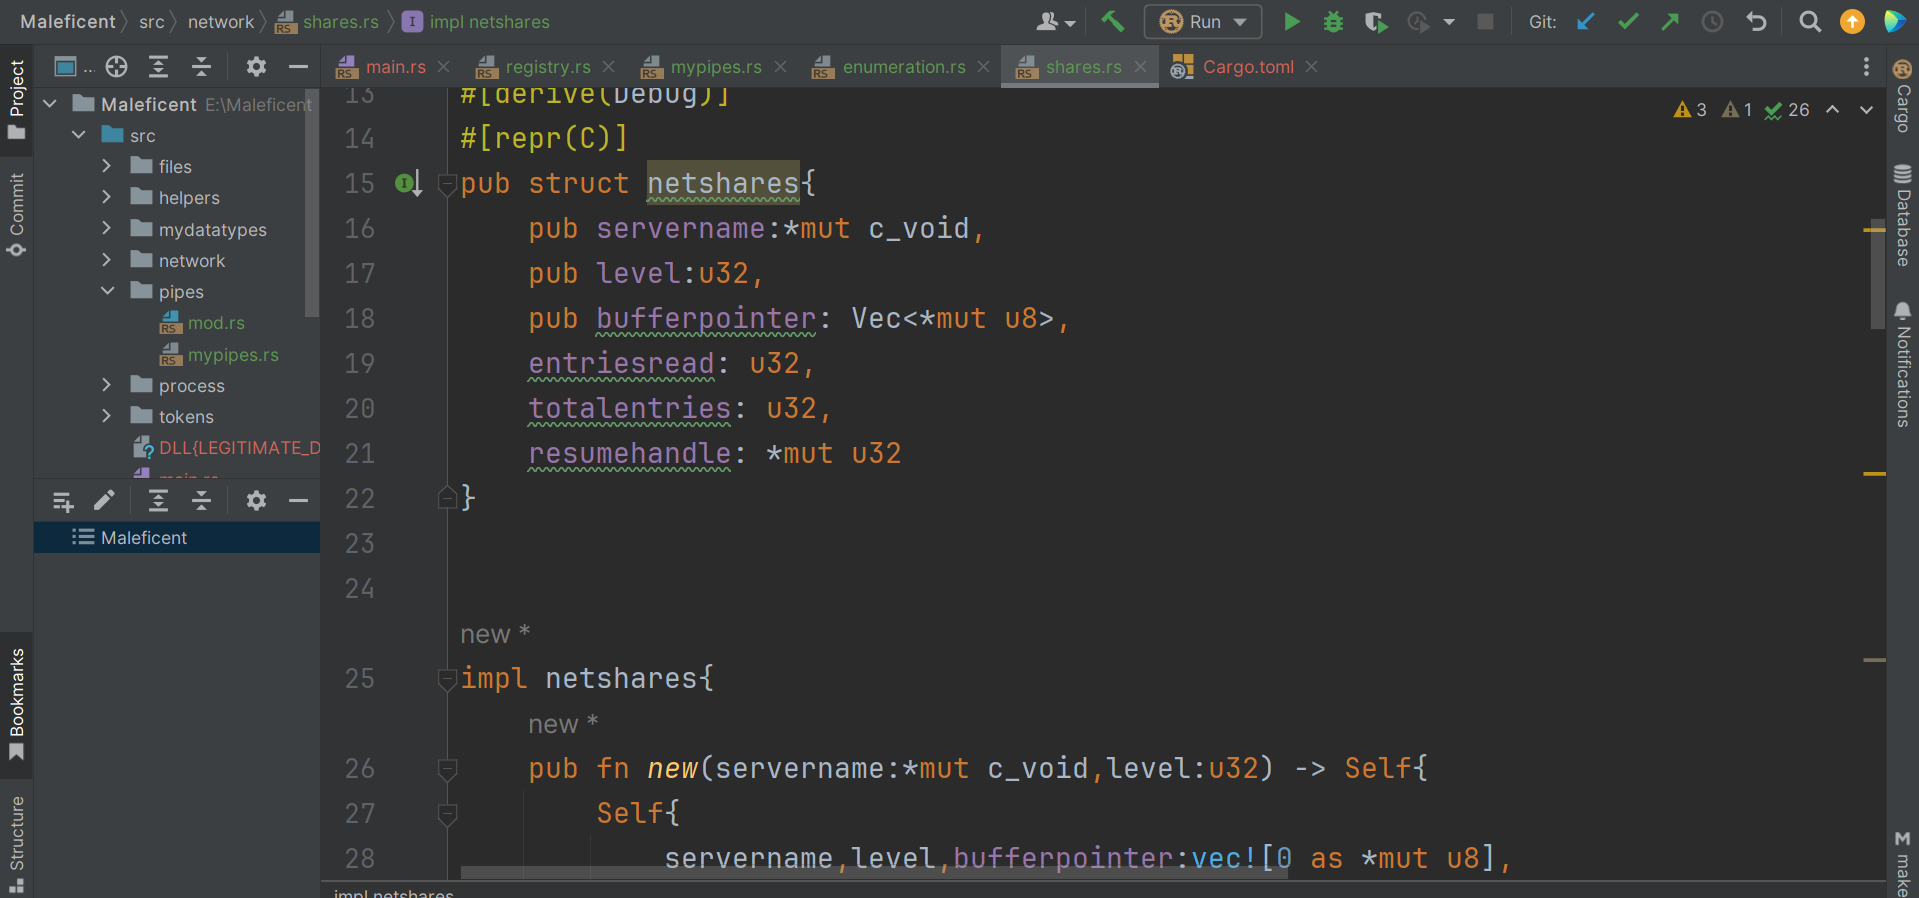1919x898 pixels.
Task: Toggle the Database tool window
Action: point(1902,216)
